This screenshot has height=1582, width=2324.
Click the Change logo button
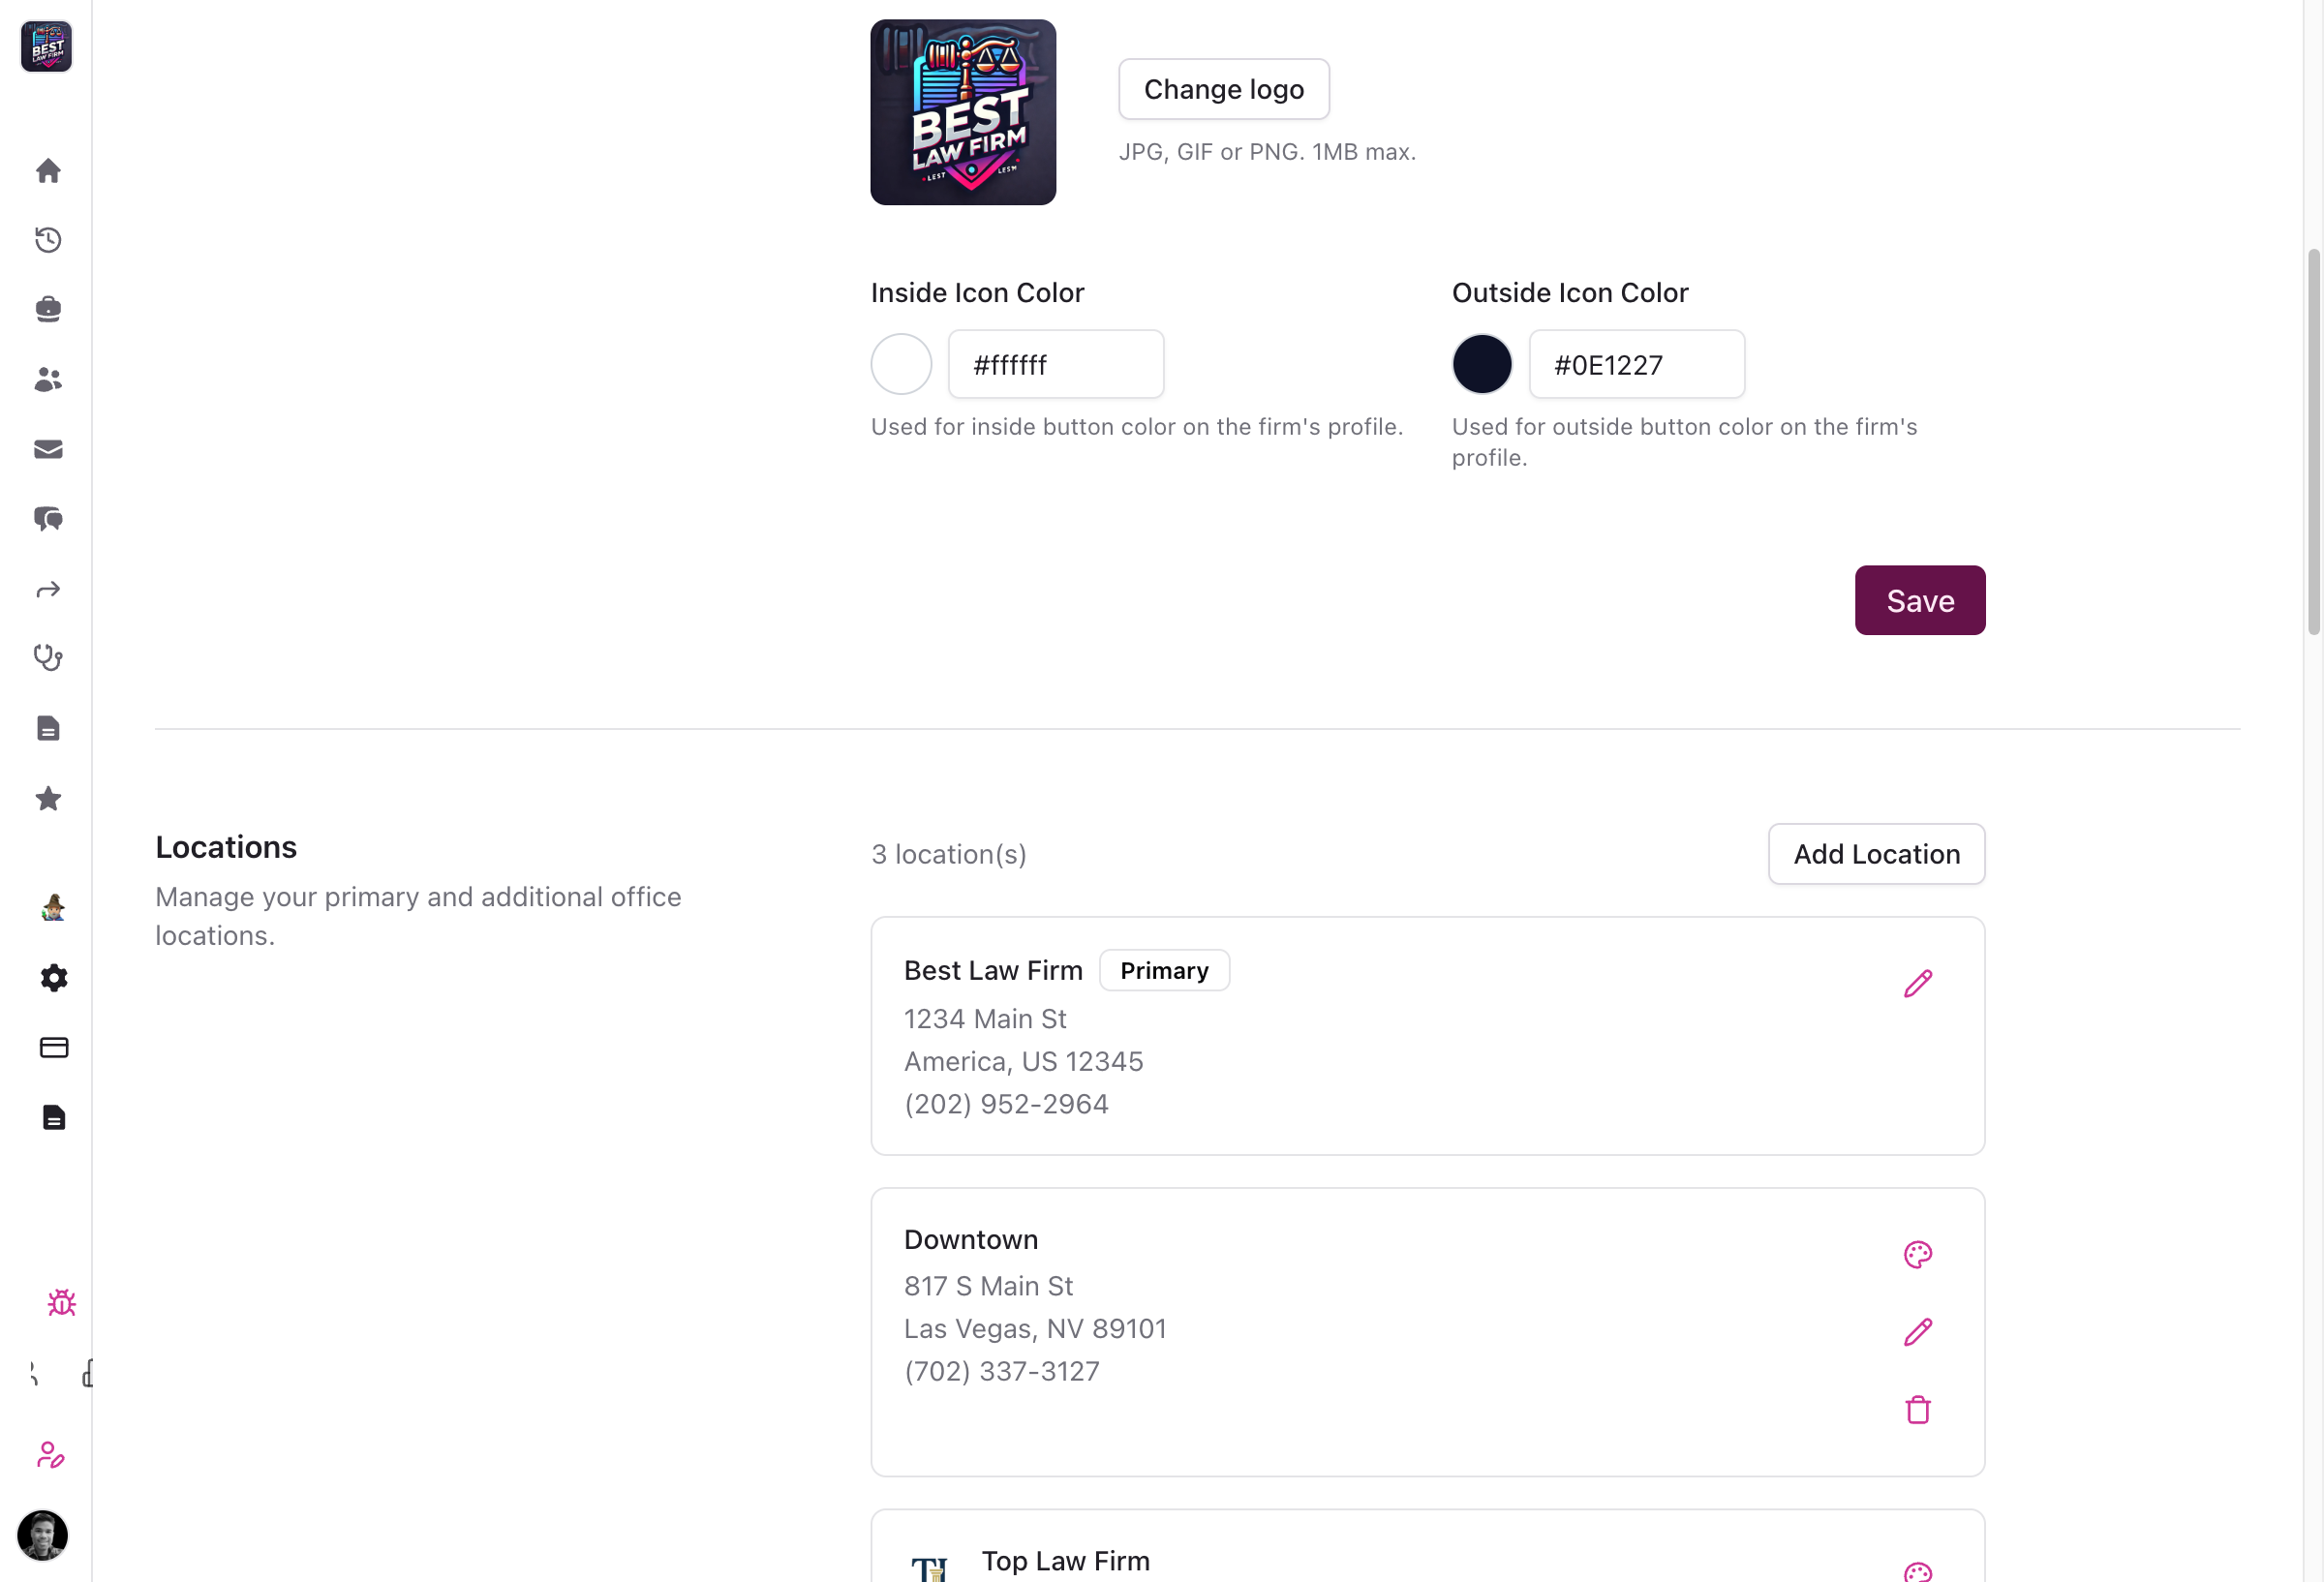[x=1223, y=89]
